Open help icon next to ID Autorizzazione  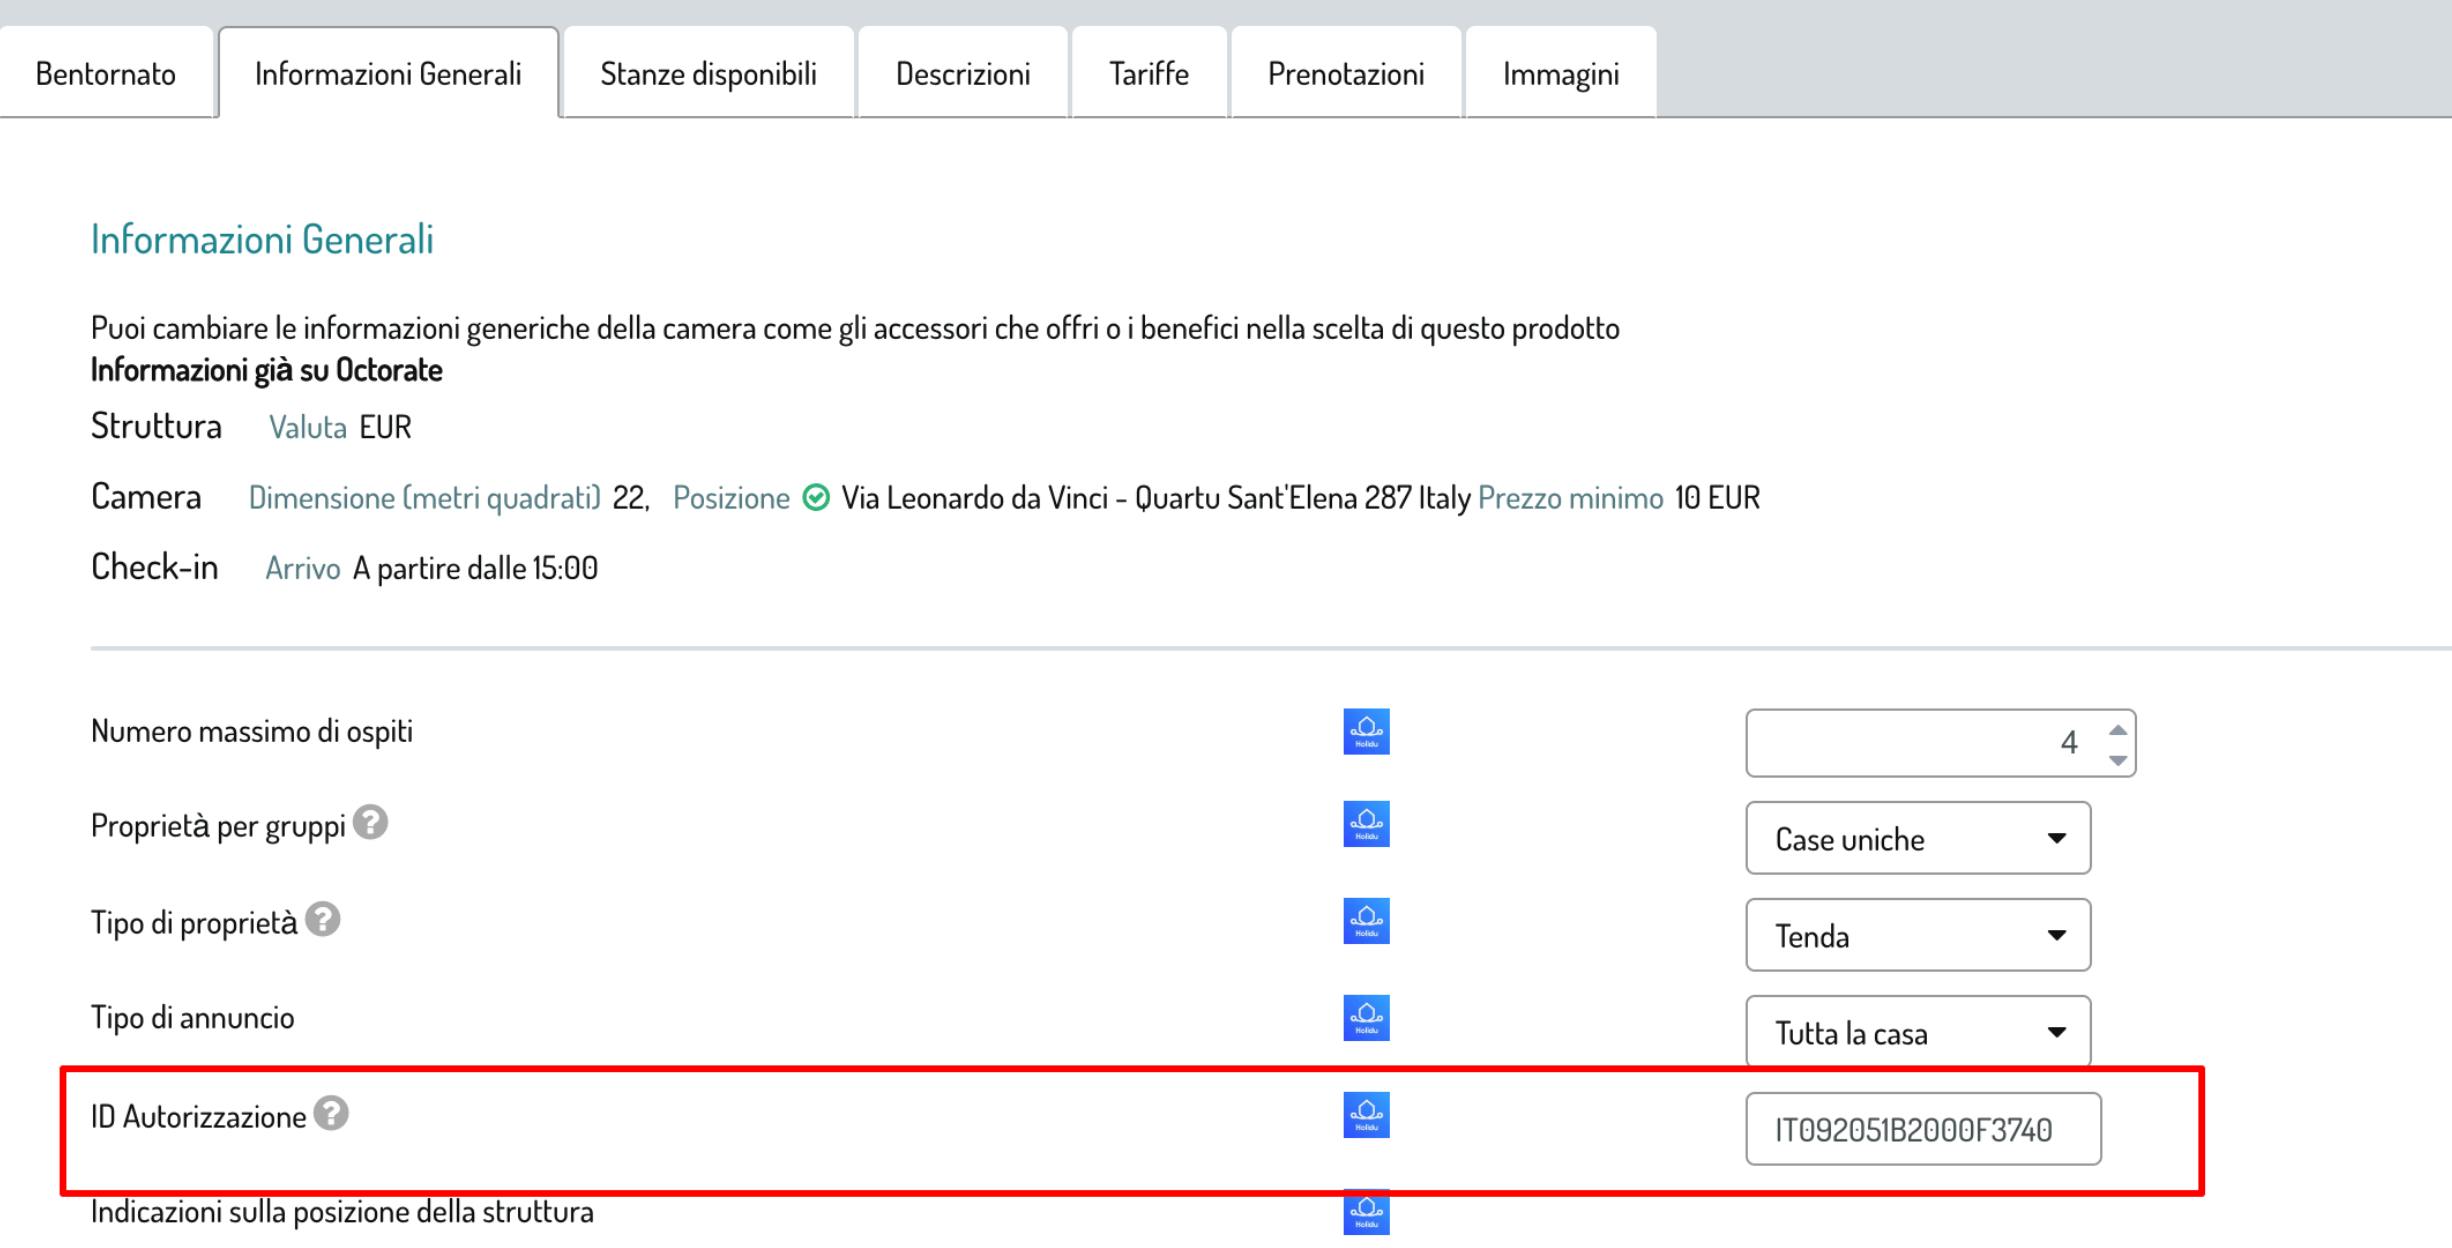331,1113
